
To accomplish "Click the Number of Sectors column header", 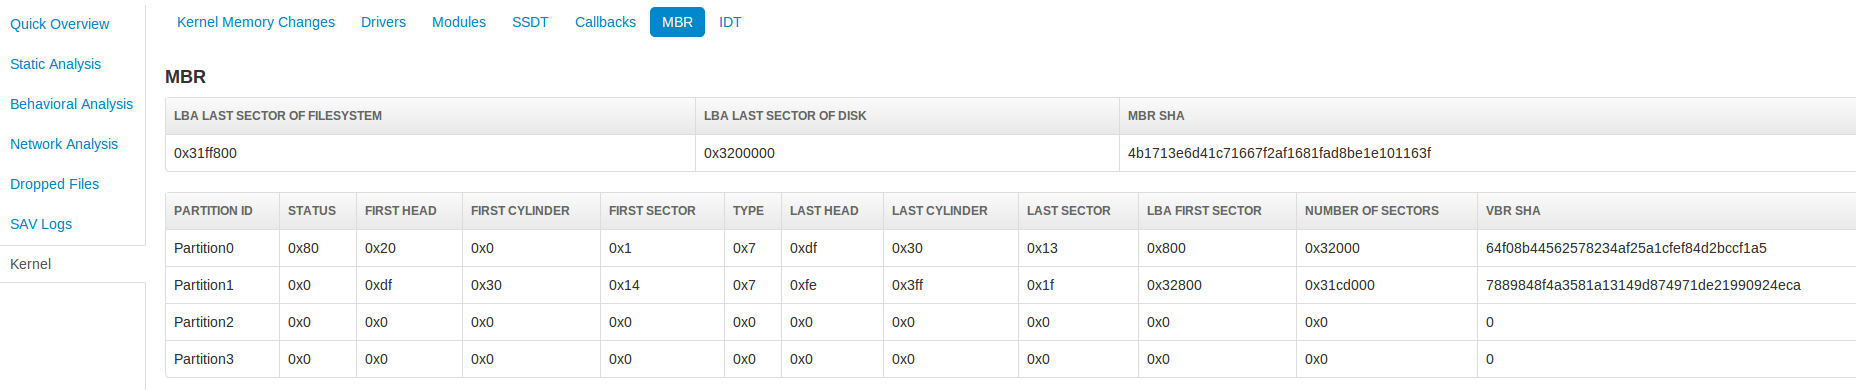I will (x=1372, y=211).
